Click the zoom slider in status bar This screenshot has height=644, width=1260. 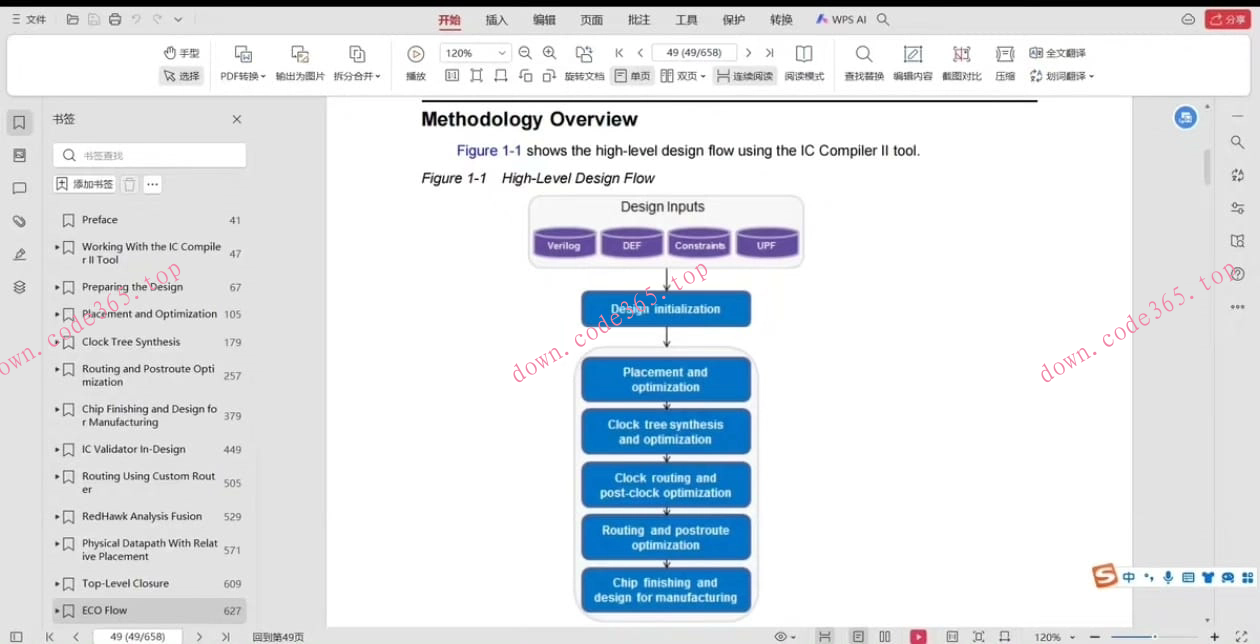(x=1154, y=637)
